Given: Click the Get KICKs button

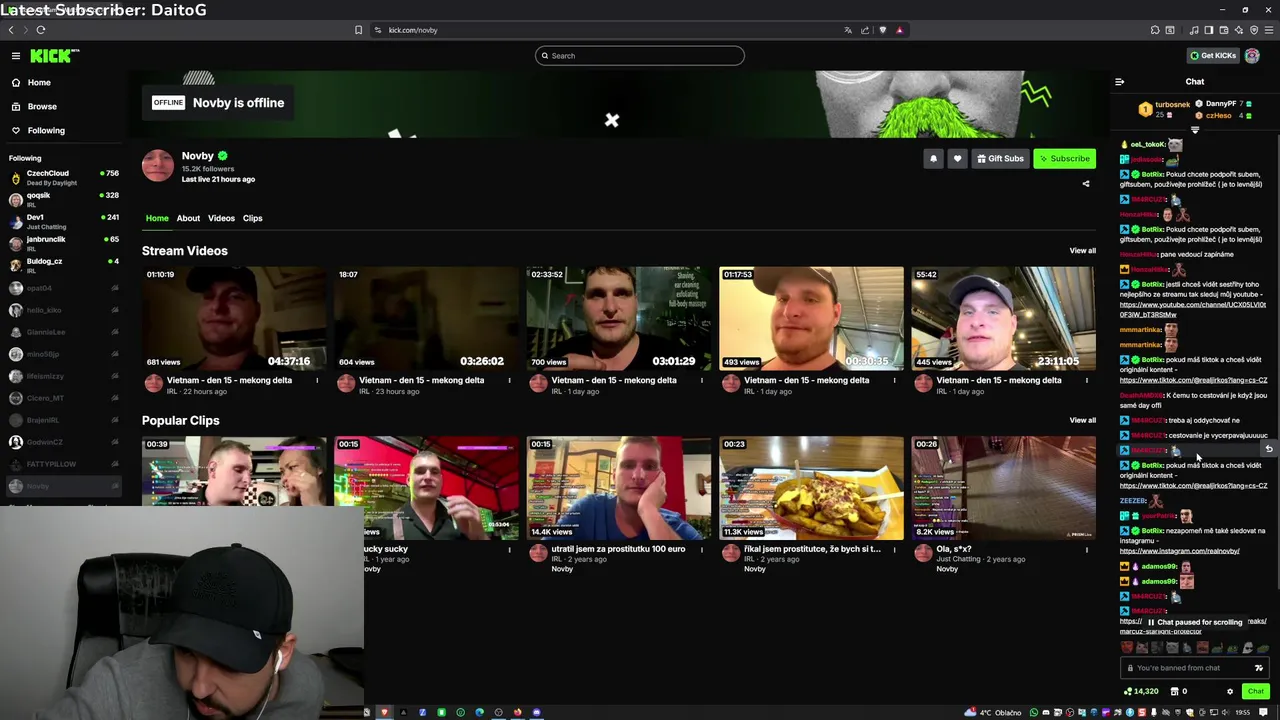Looking at the screenshot, I should pos(1213,55).
